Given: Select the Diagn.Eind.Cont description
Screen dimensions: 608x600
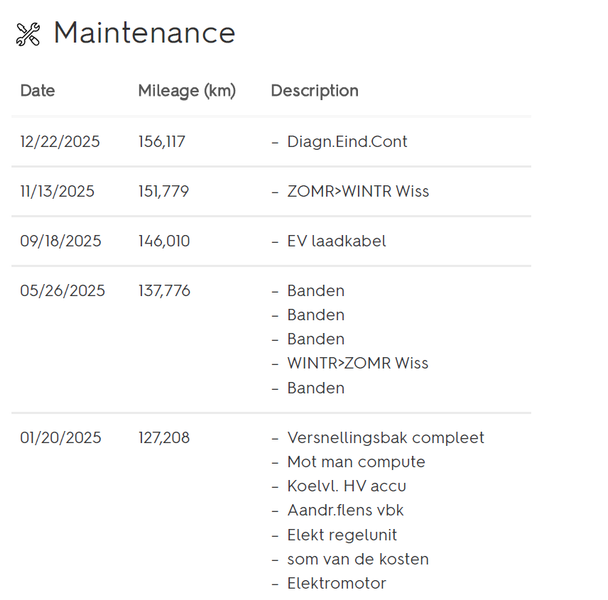Looking at the screenshot, I should [347, 142].
